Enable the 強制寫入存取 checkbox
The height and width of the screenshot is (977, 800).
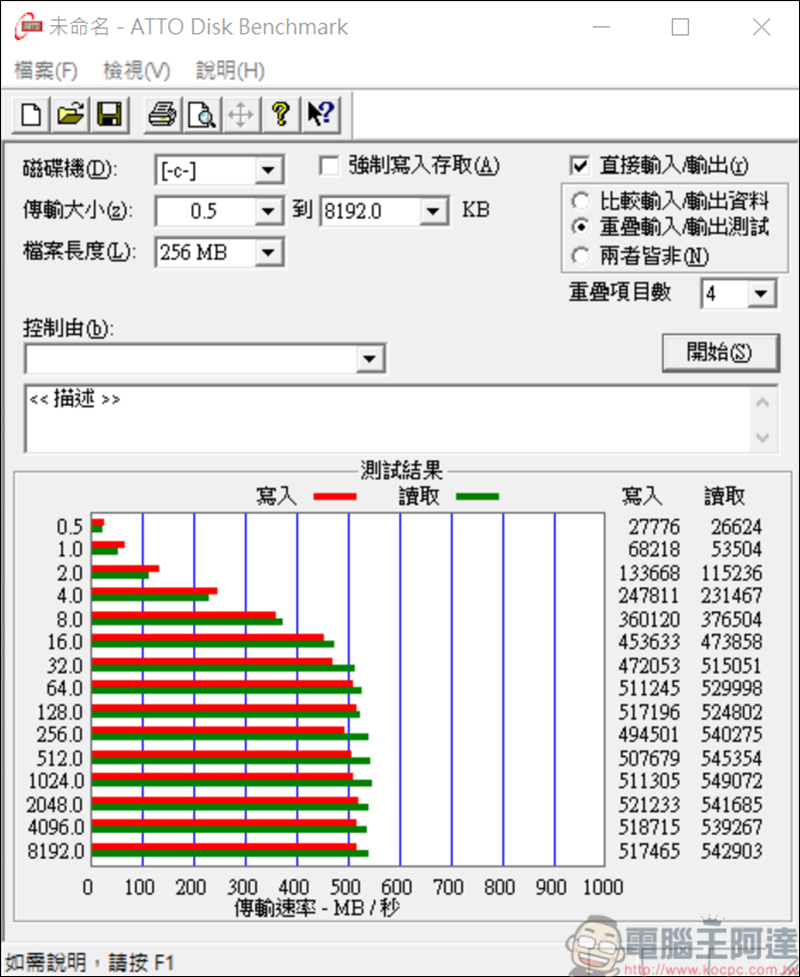[x=329, y=166]
